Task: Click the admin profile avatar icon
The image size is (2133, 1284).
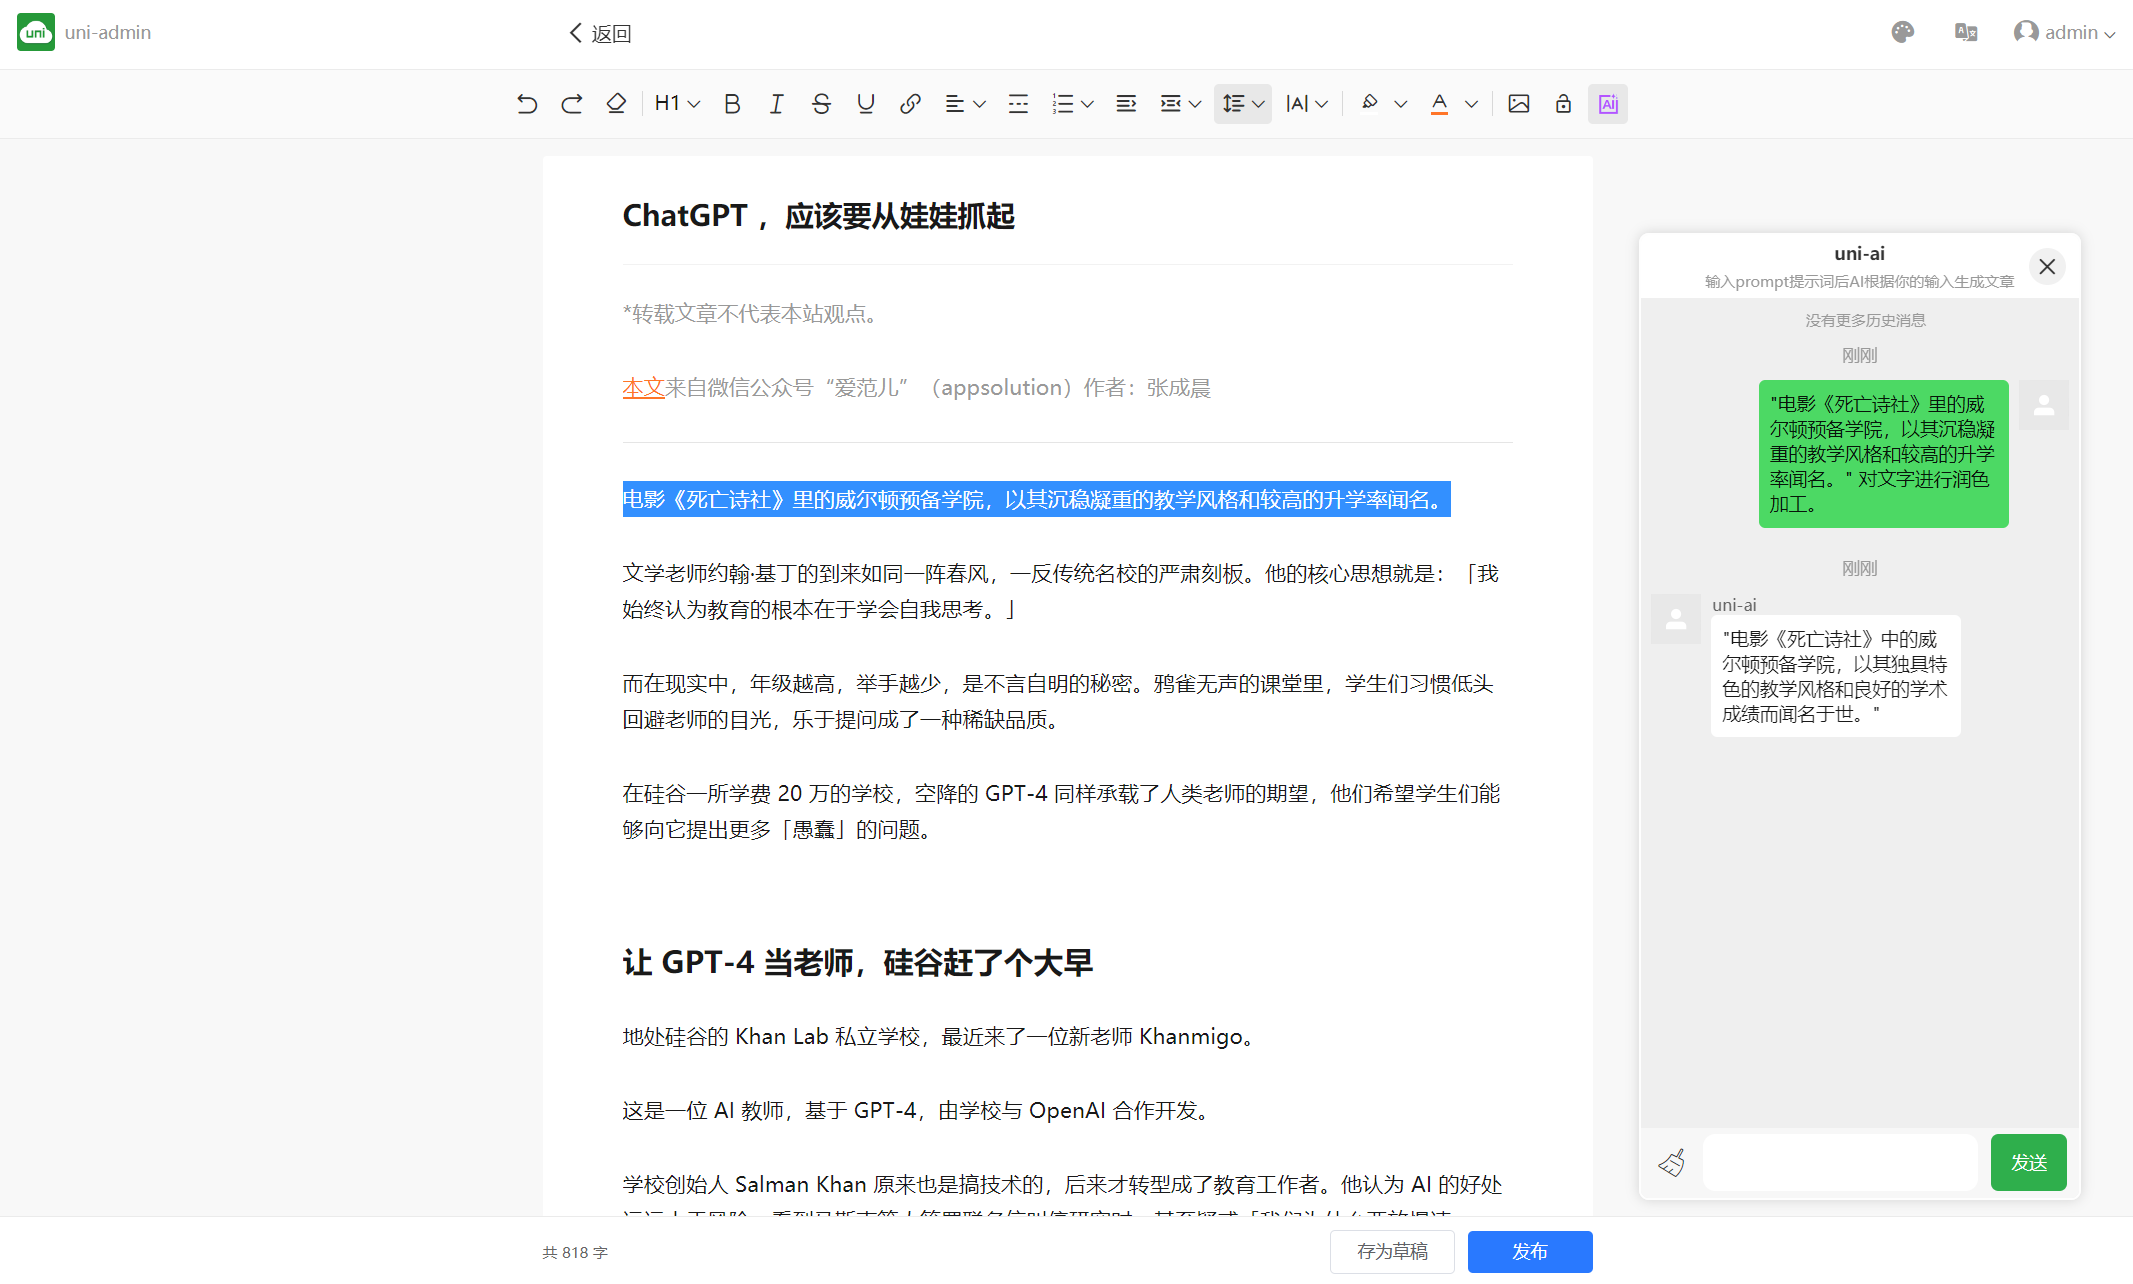Action: click(2026, 32)
